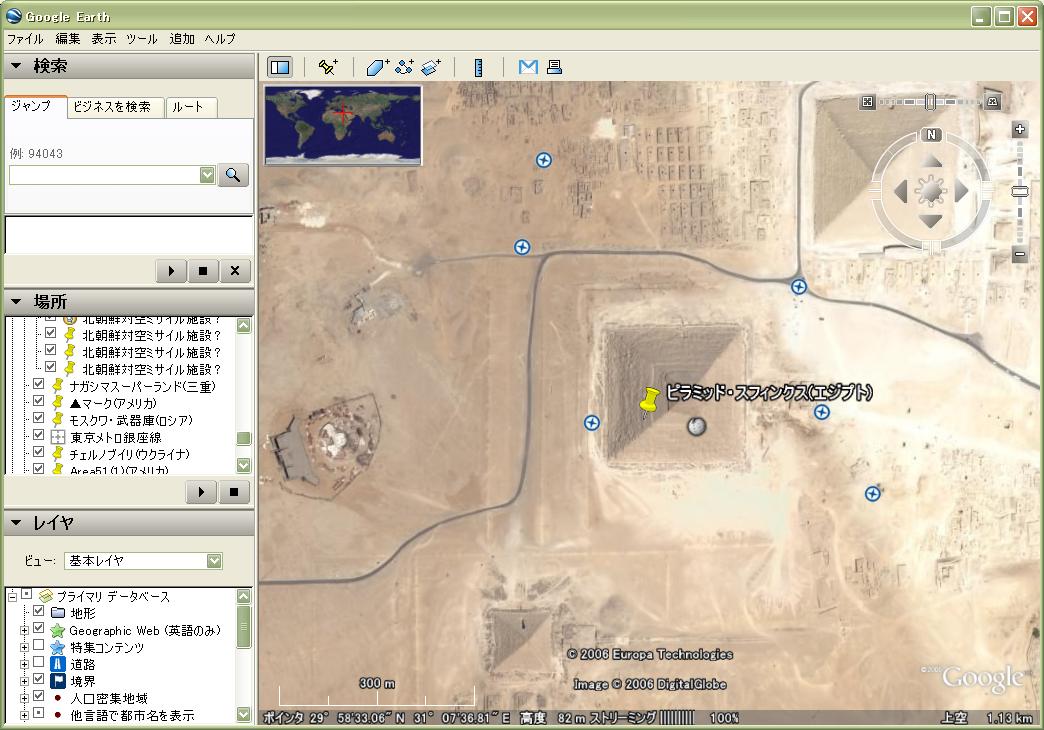Add a polygon from the toolbar
Viewport: 1044px width, 730px height.
coord(378,67)
